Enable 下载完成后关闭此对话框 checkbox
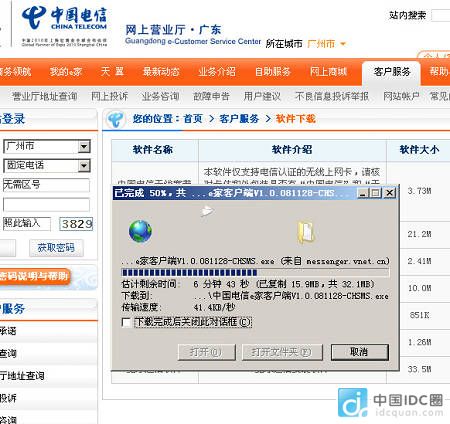 coord(126,323)
